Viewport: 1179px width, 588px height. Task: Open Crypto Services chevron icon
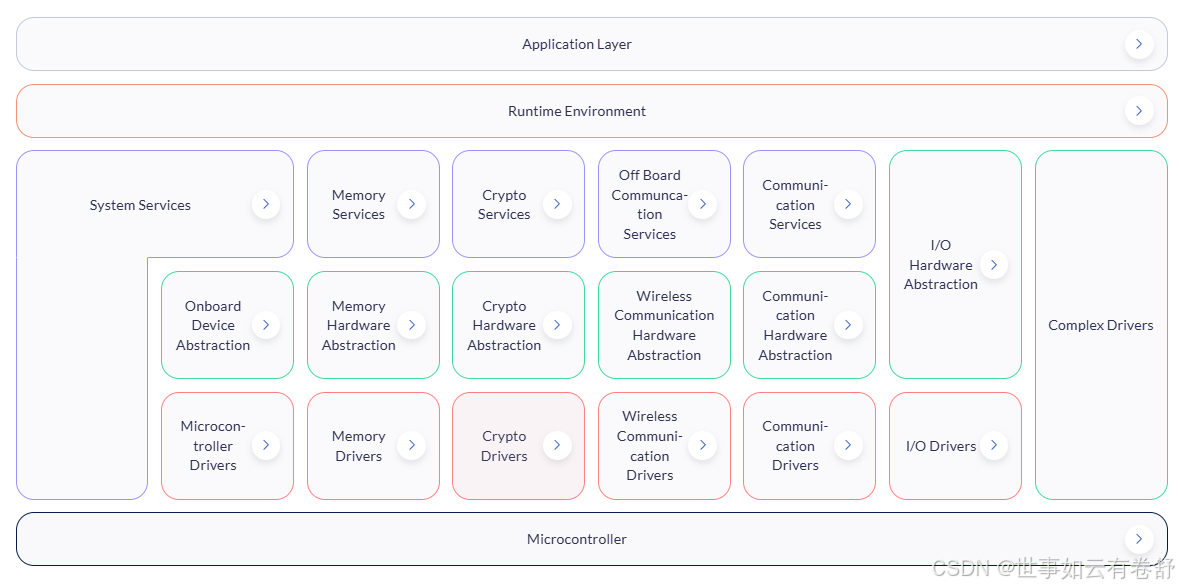[x=557, y=204]
